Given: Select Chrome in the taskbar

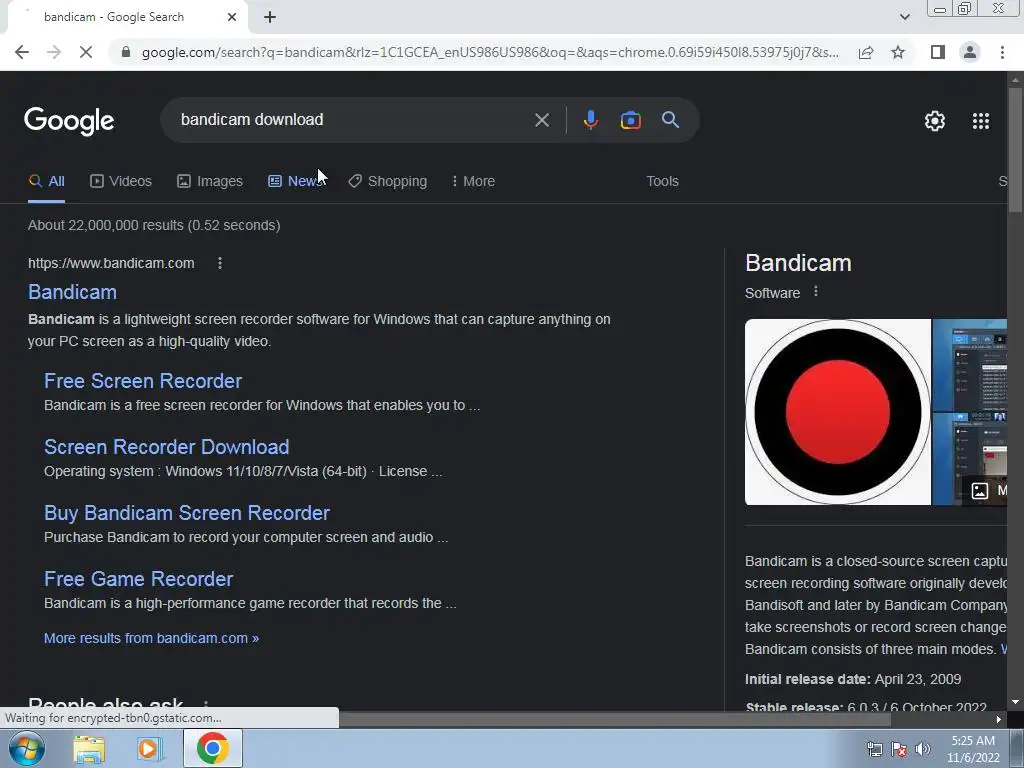Looking at the screenshot, I should pyautogui.click(x=212, y=748).
